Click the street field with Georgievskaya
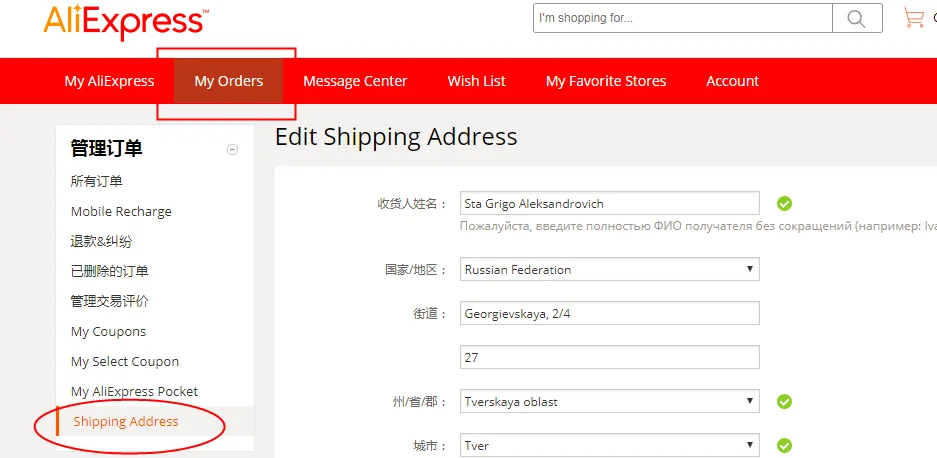This screenshot has height=458, width=937. pos(610,313)
